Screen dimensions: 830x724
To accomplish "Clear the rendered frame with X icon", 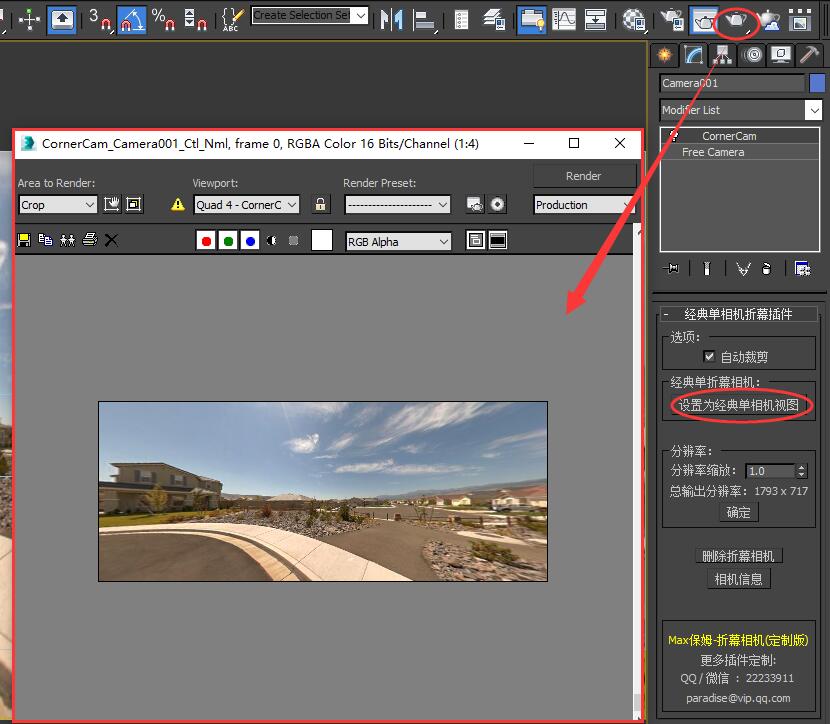I will [112, 240].
